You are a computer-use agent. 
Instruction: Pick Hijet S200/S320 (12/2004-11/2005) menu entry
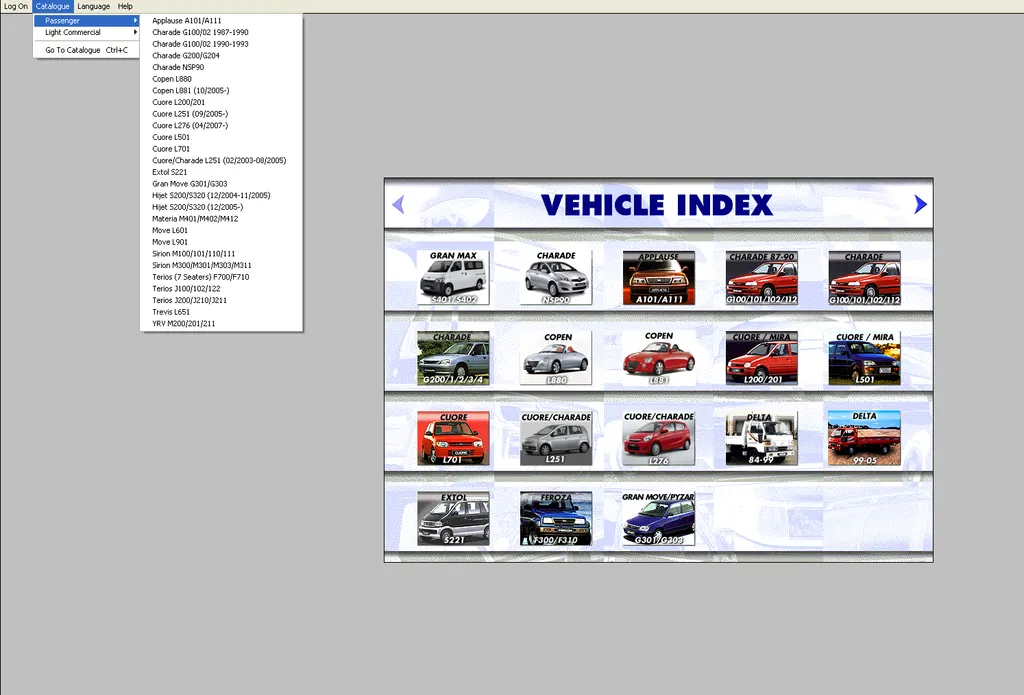tap(221, 196)
